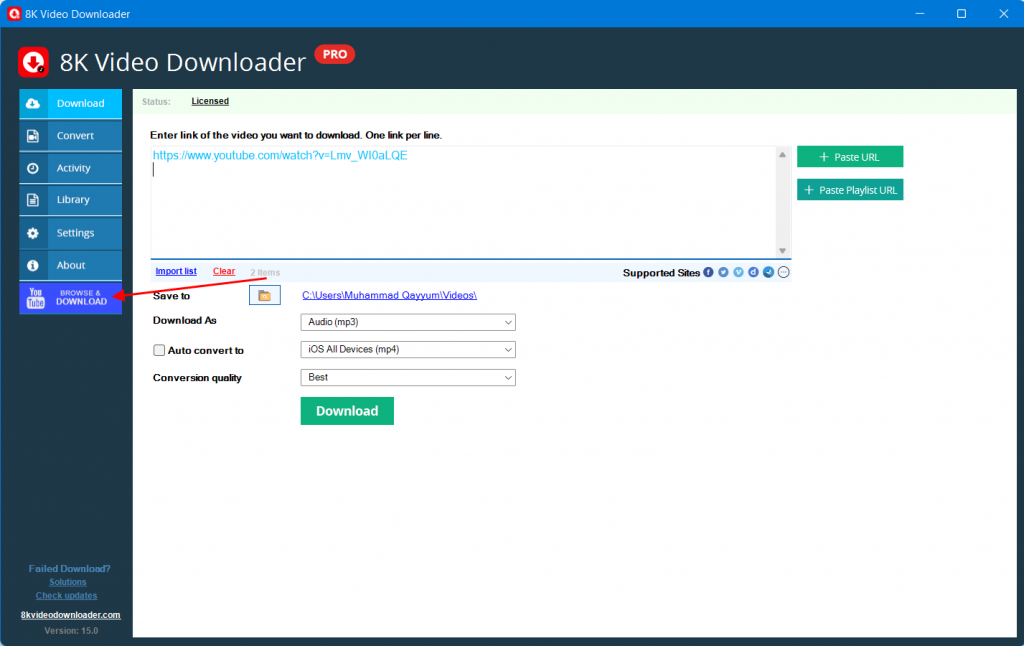Click the YouTube Browse & Download button

click(71, 298)
